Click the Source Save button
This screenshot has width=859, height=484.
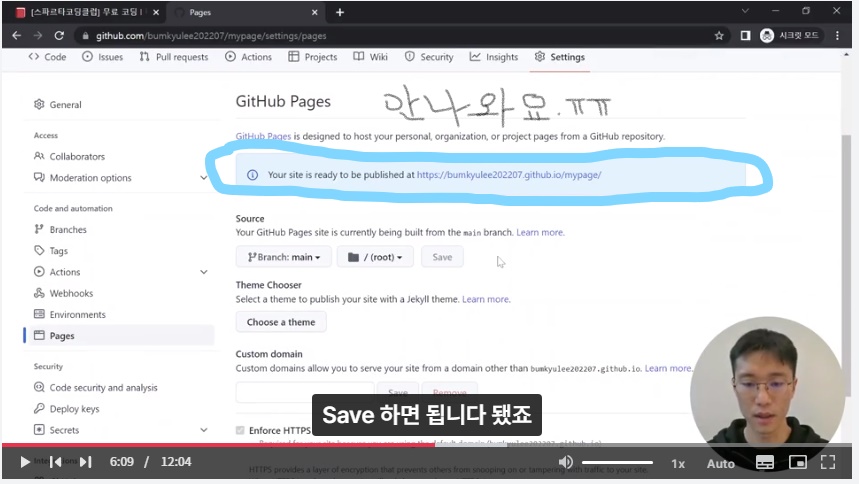[442, 257]
